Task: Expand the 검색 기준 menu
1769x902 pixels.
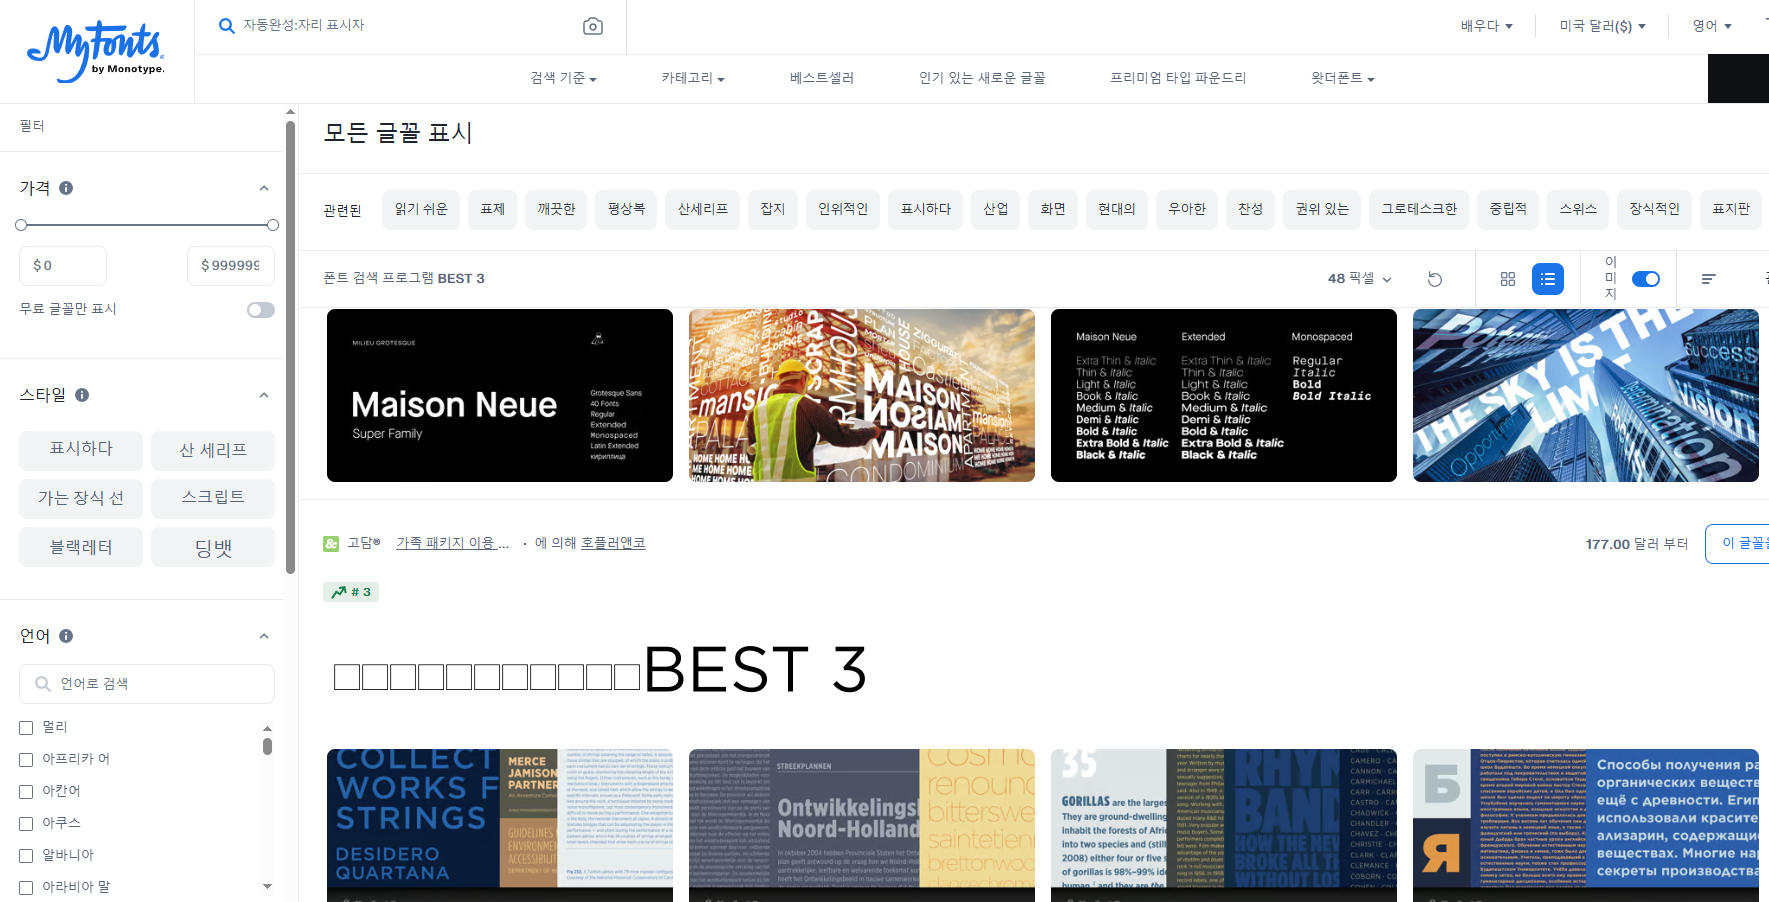Action: coord(563,78)
